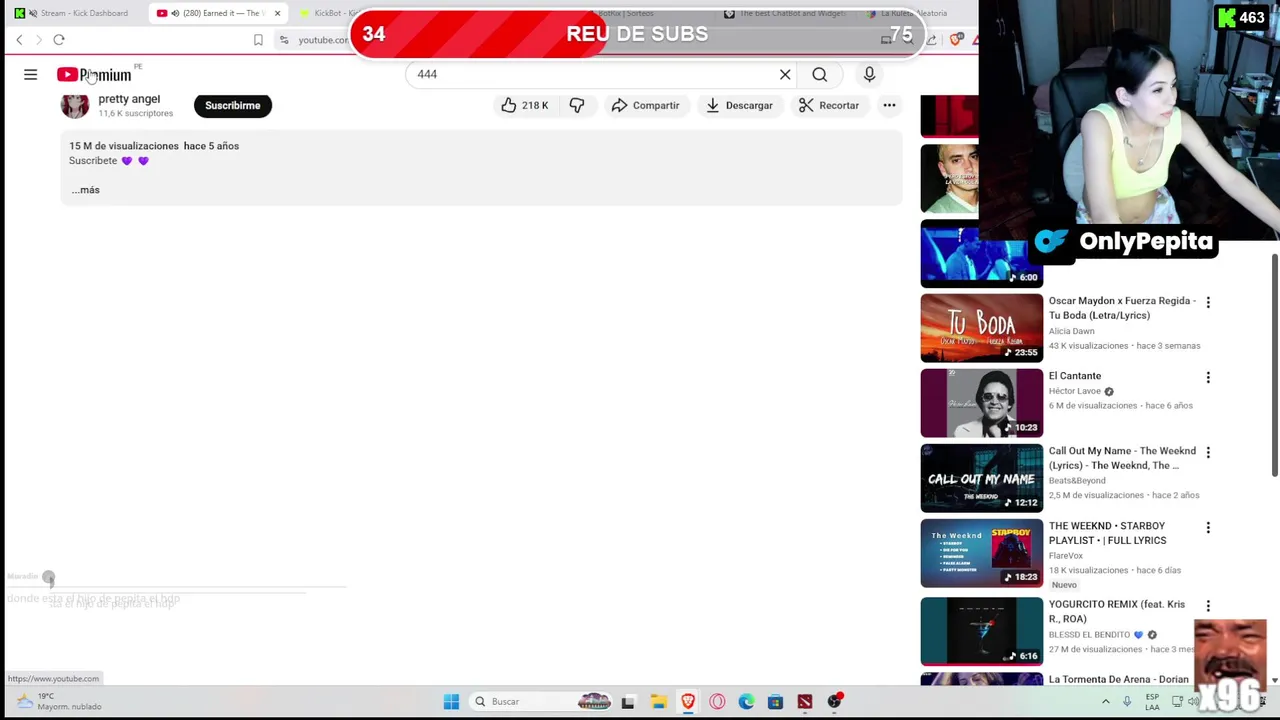Viewport: 1280px width, 720px height.
Task: Expand the video description with ...más
Action: (x=85, y=190)
